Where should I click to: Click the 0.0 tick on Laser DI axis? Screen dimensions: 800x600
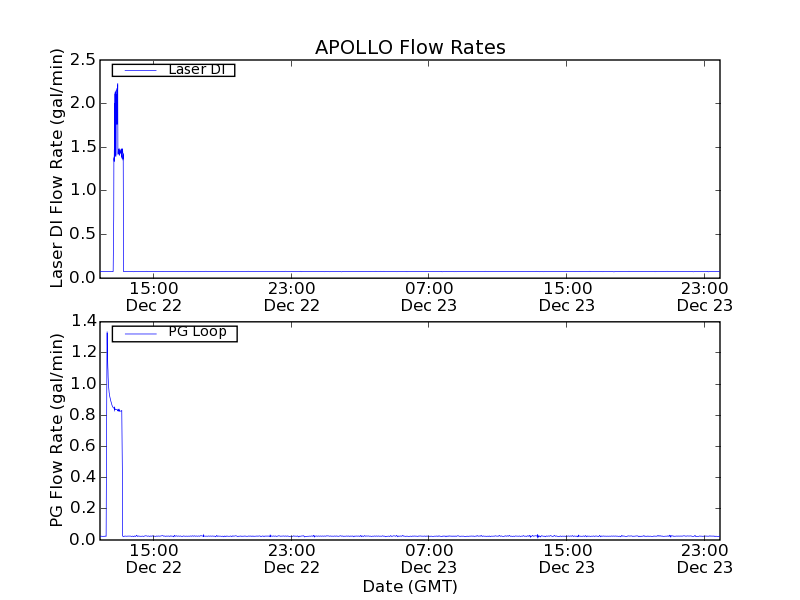pyautogui.click(x=83, y=278)
